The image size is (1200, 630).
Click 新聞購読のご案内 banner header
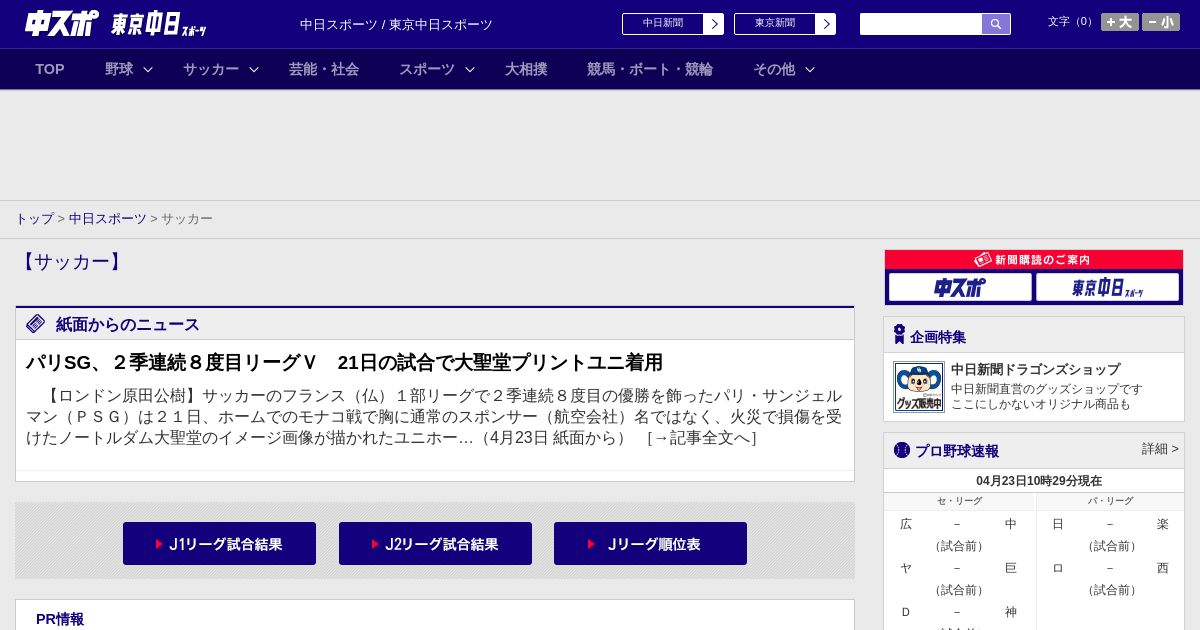click(x=1033, y=260)
